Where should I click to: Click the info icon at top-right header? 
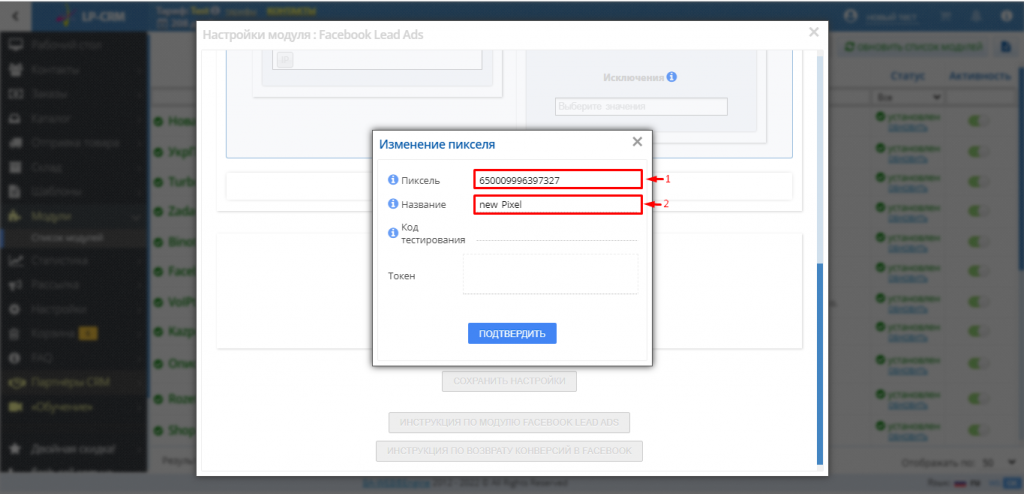point(1006,15)
